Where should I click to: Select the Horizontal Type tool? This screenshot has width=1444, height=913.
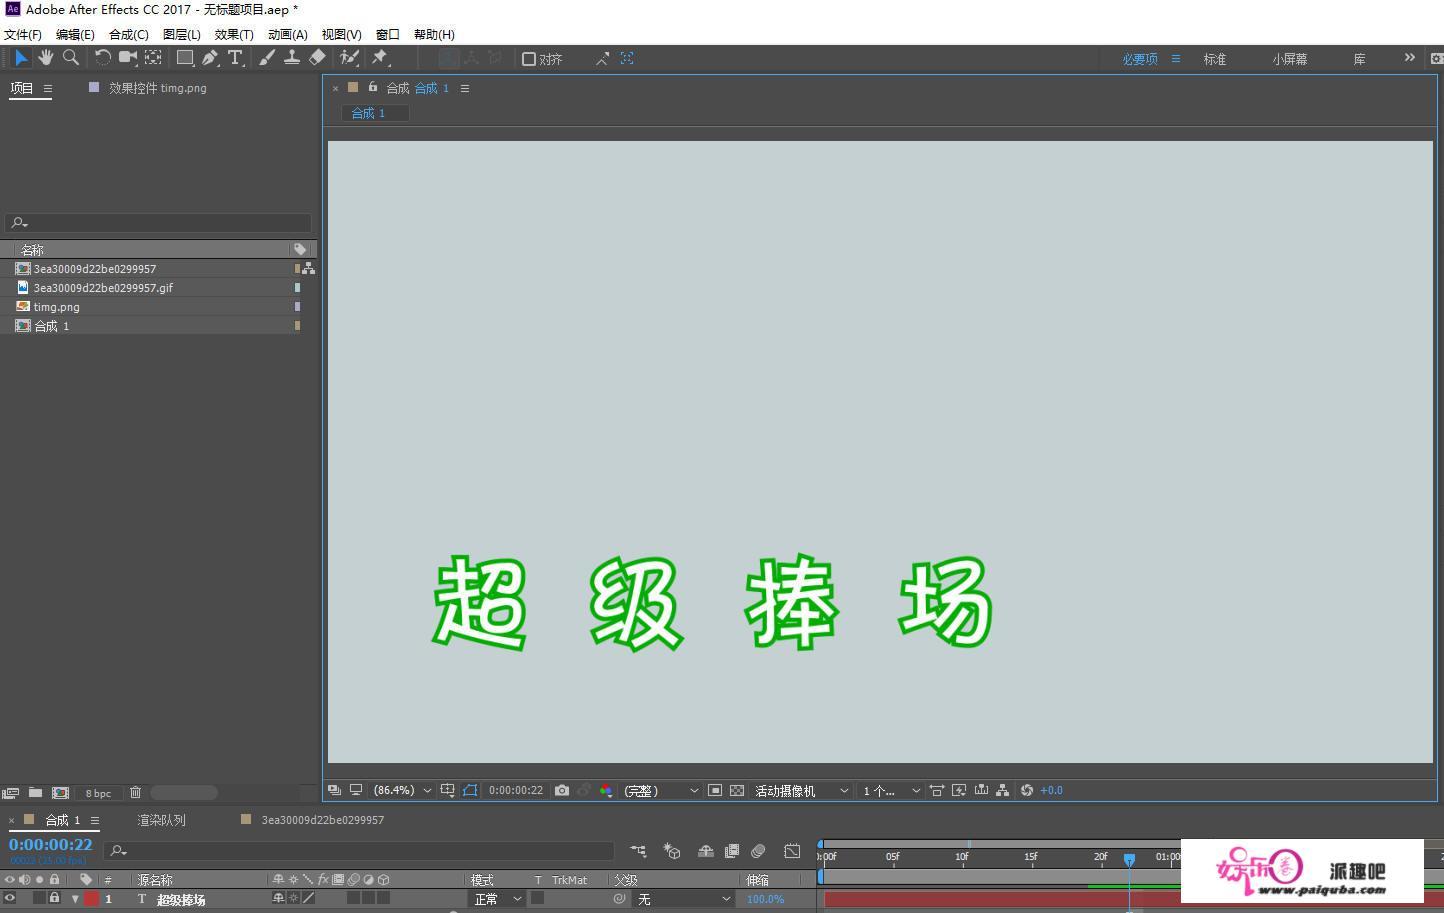click(236, 58)
